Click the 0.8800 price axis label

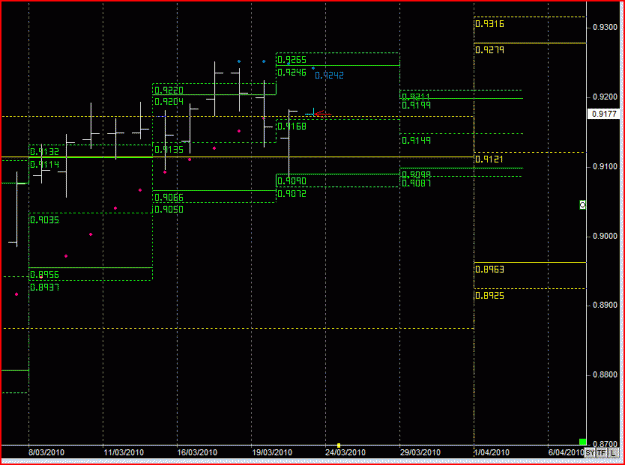[604, 375]
